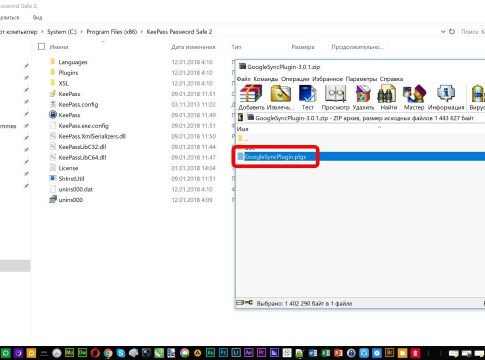Sort by the Размер column

coord(303,47)
